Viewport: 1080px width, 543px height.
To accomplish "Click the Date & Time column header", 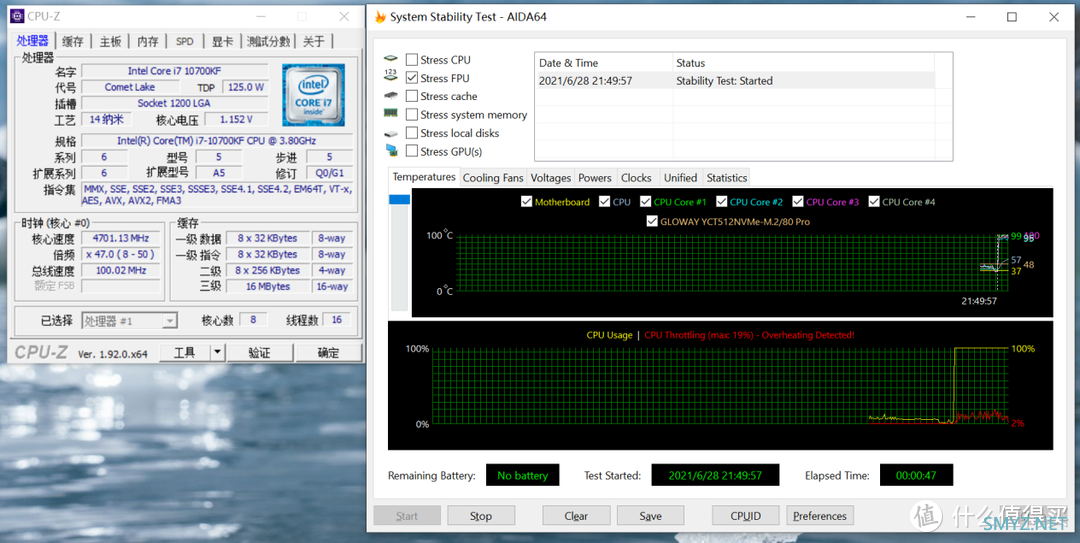I will tap(603, 63).
